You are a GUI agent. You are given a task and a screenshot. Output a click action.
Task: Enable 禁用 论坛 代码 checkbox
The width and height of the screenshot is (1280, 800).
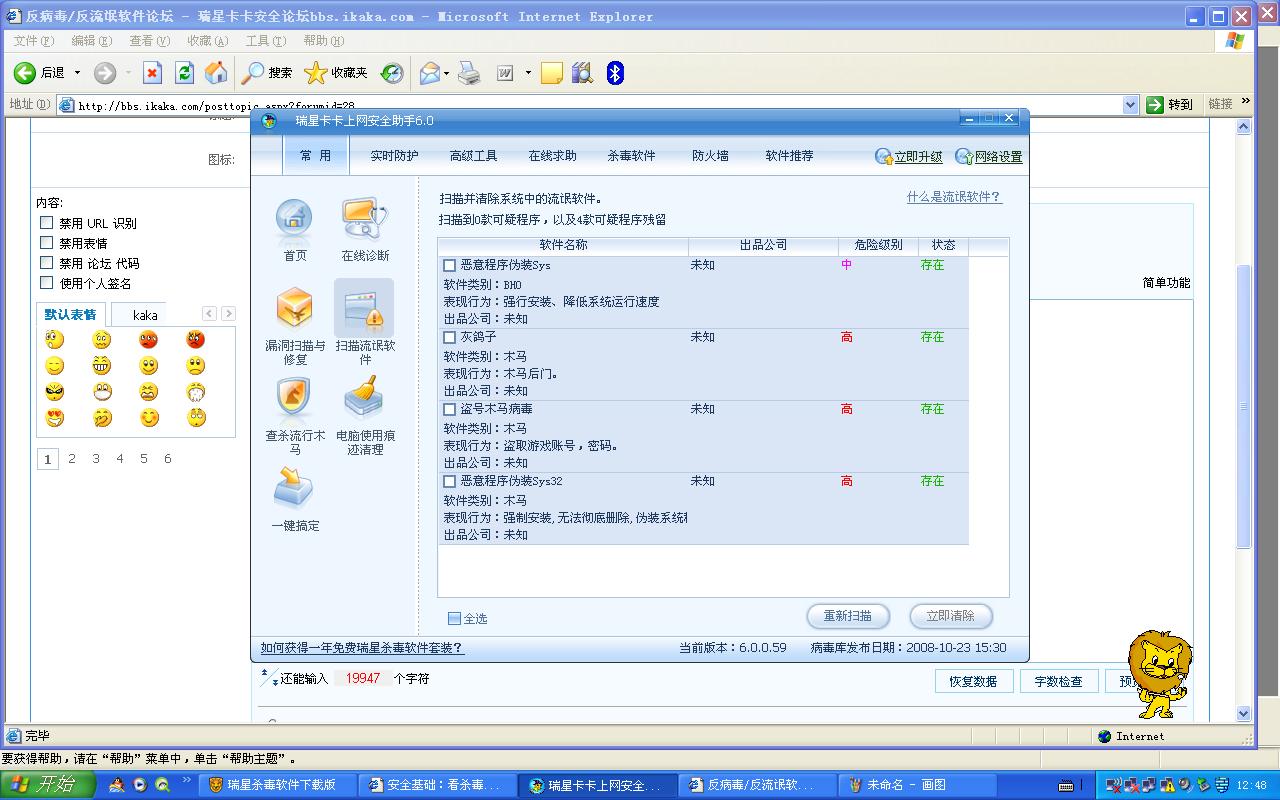click(x=46, y=263)
